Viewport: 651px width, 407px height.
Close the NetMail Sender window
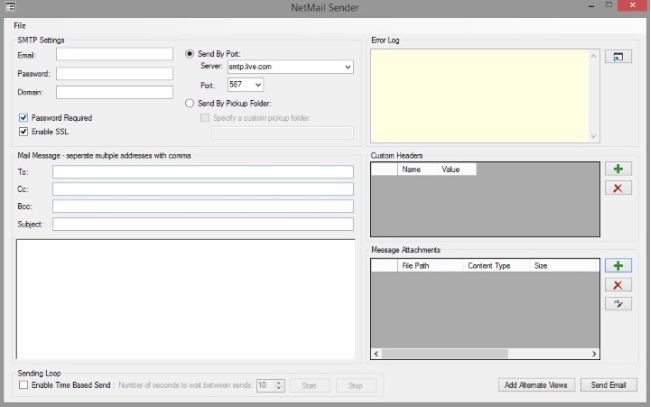click(632, 5)
